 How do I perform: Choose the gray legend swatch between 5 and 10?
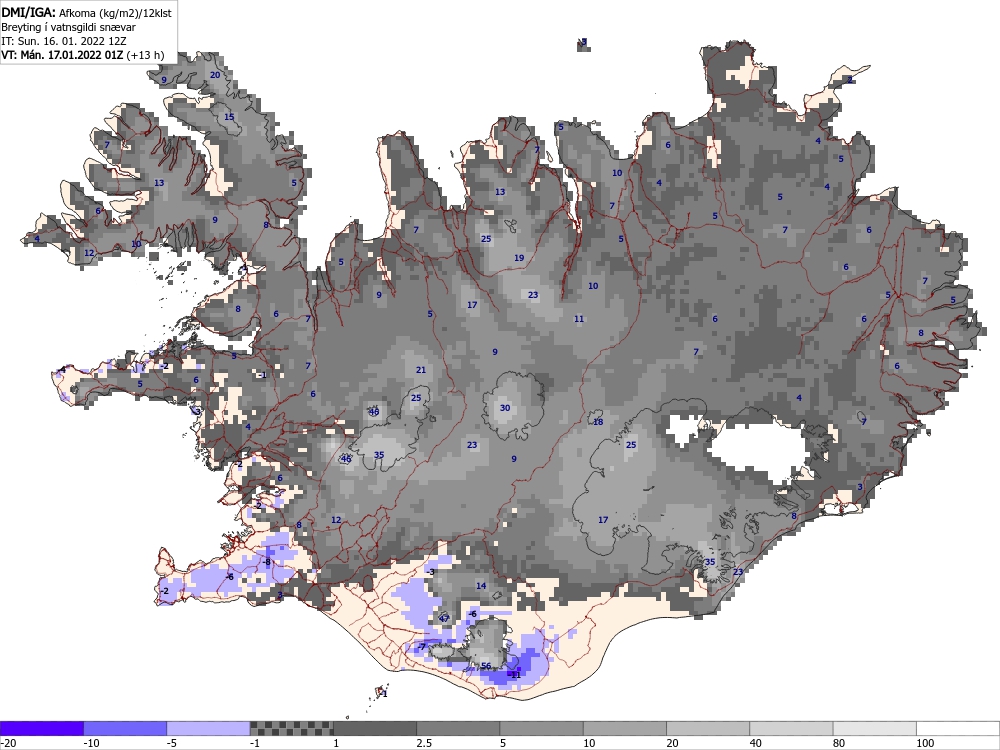(x=541, y=728)
